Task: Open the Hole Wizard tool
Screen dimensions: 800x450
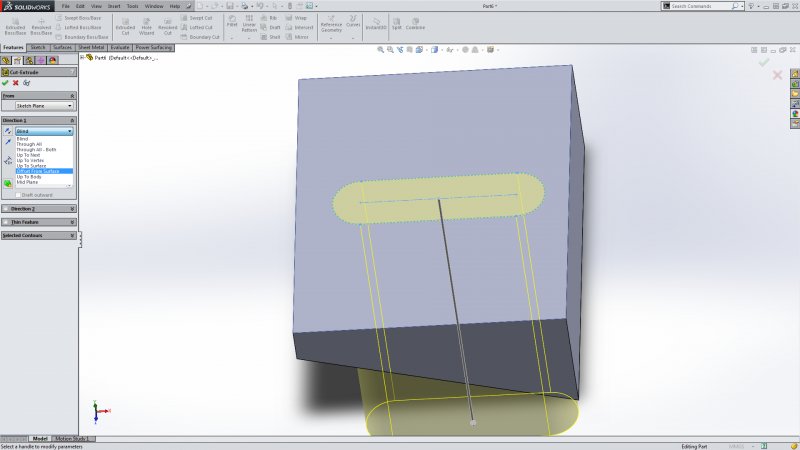Action: (146, 27)
